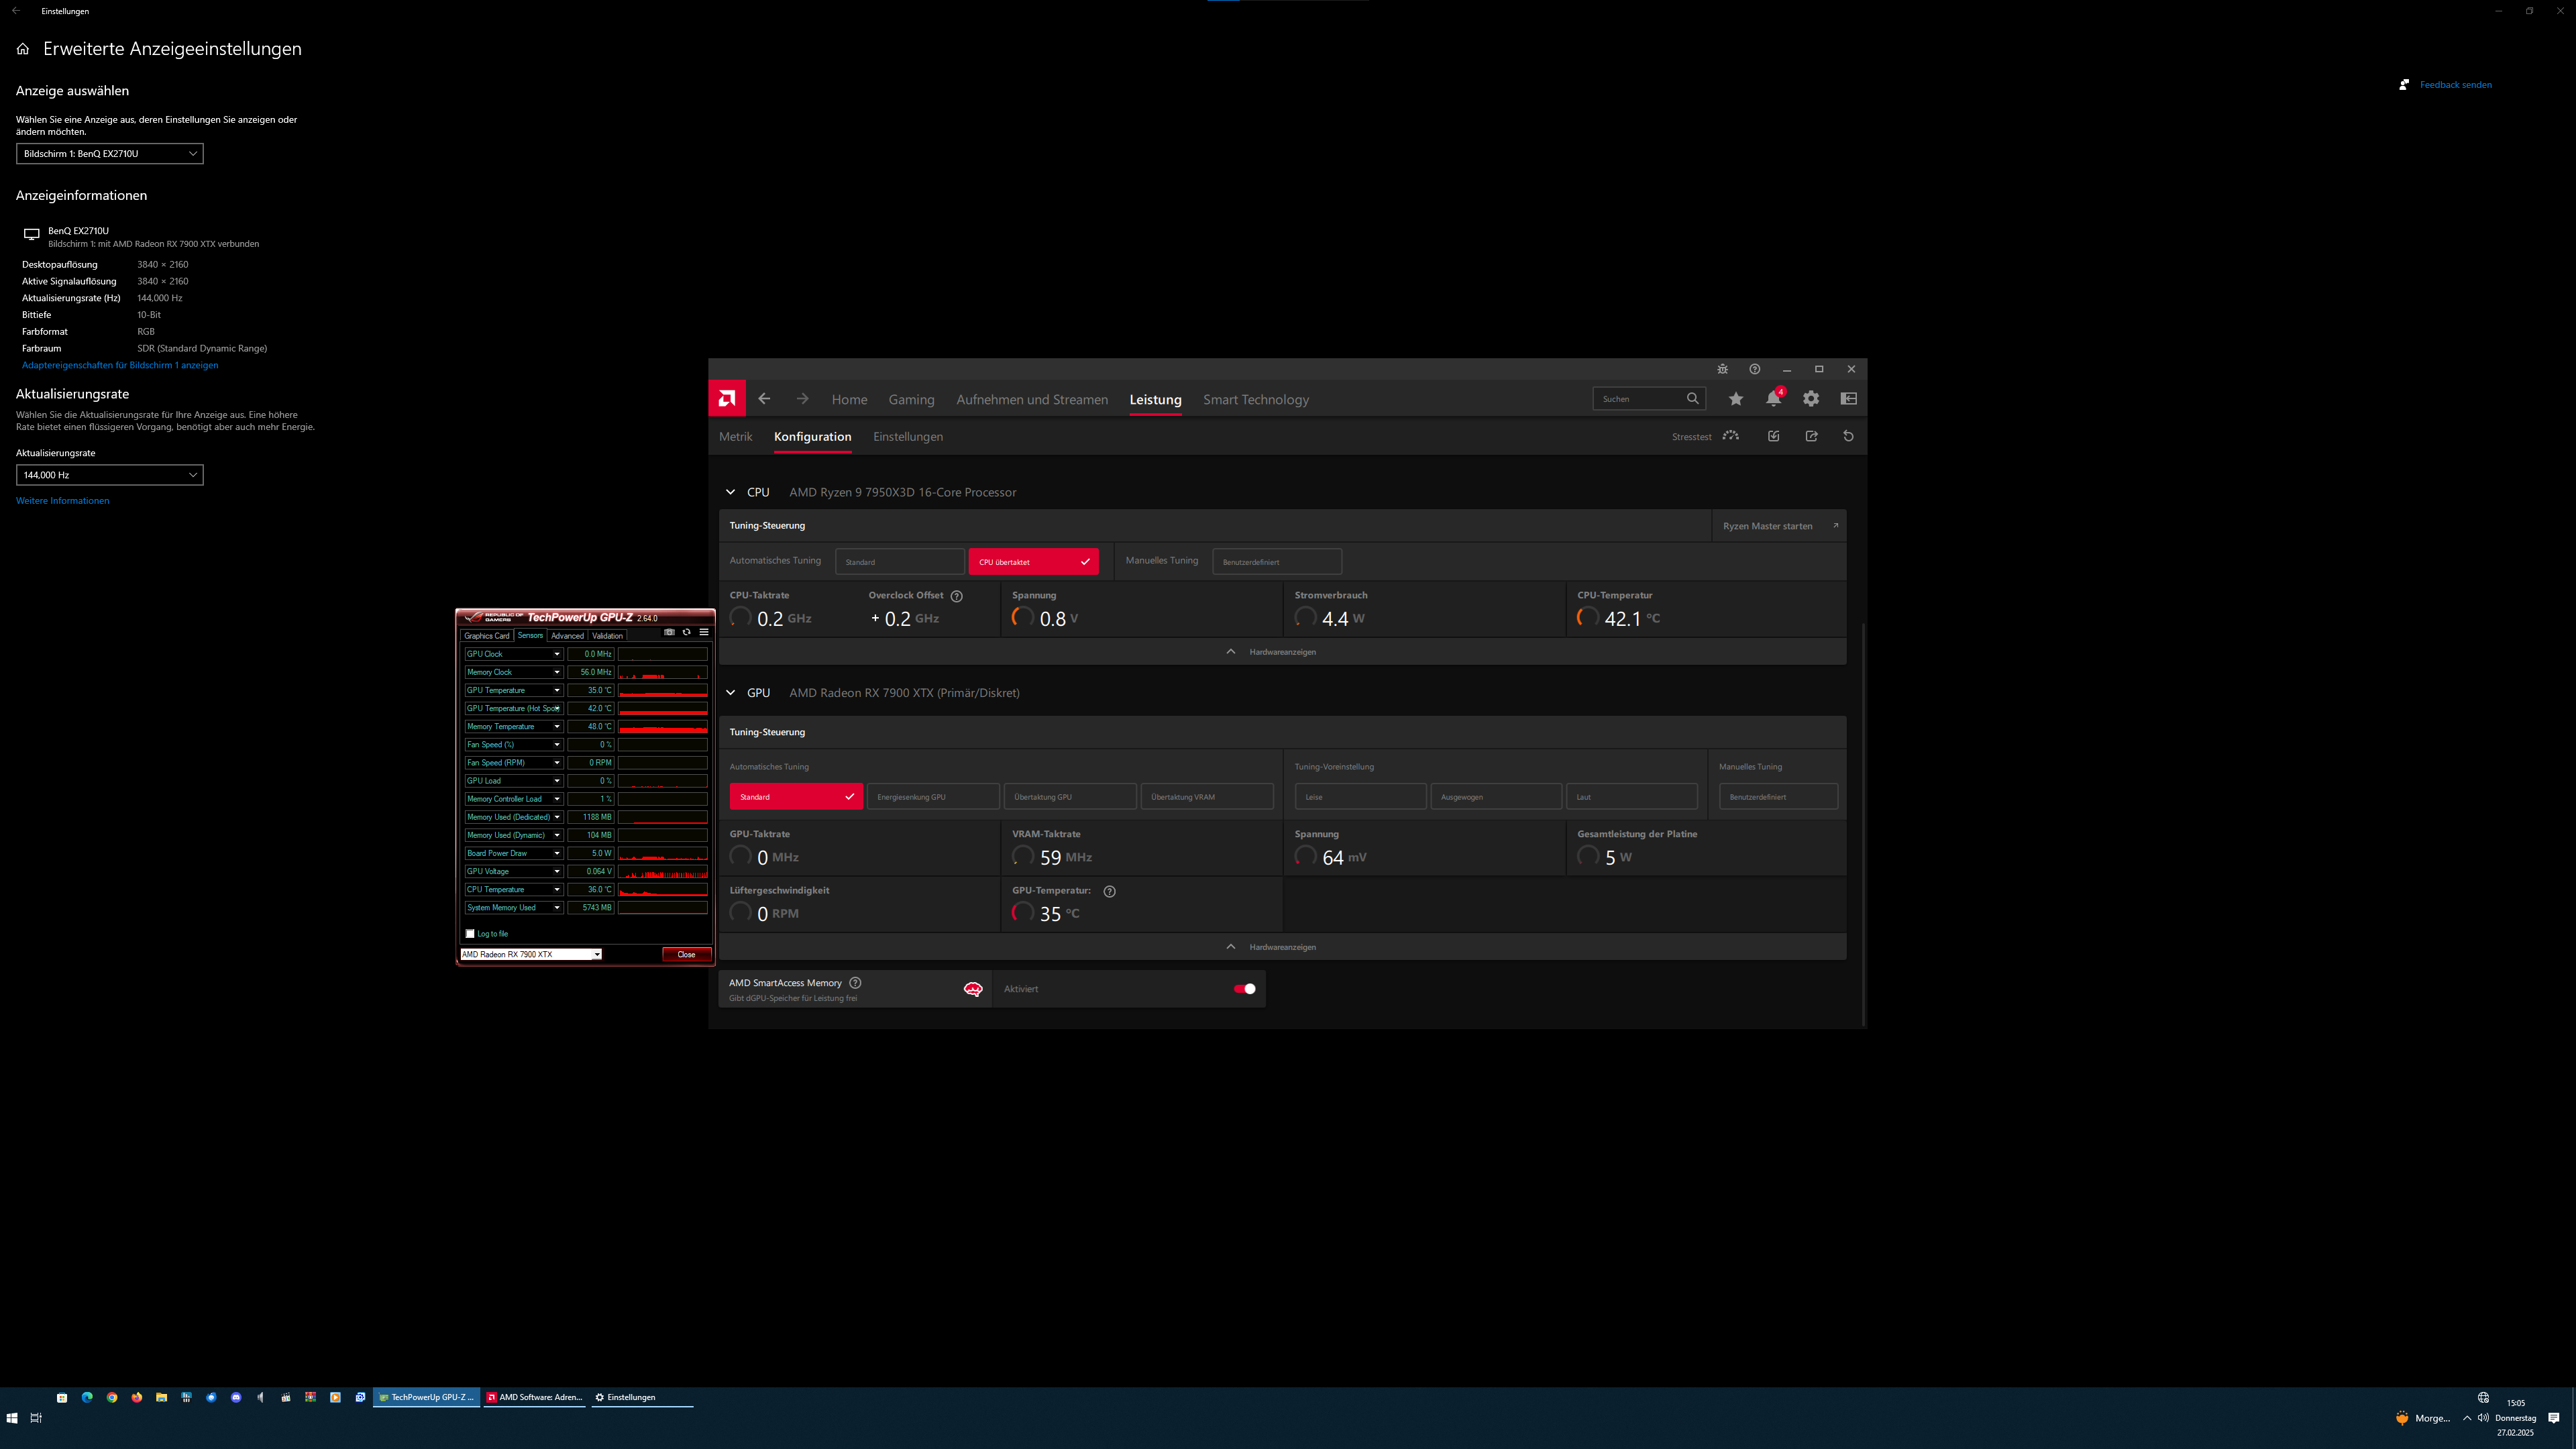Switch to Metrik tab
This screenshot has height=1449, width=2576.
(x=735, y=437)
